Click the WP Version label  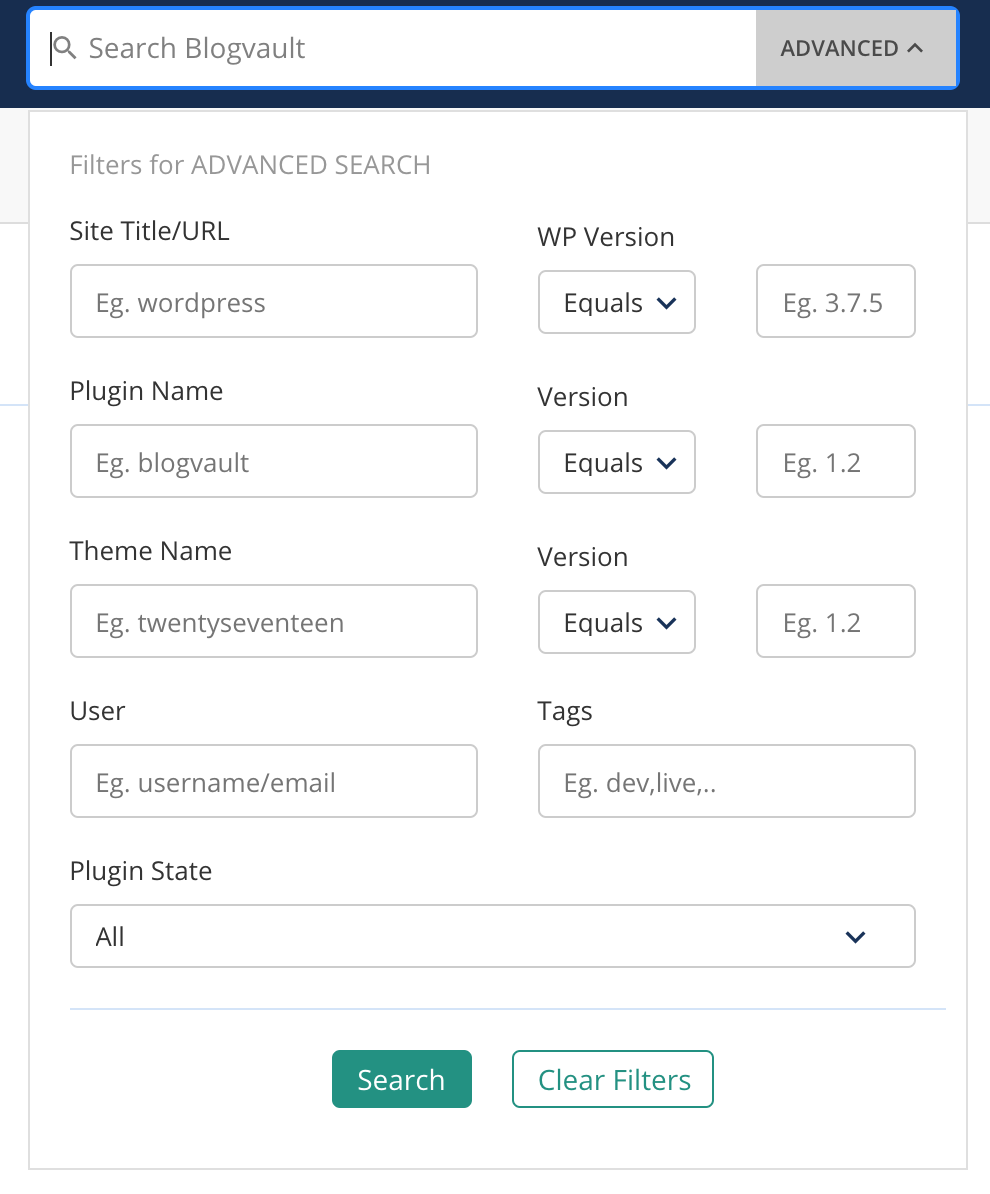coord(605,237)
